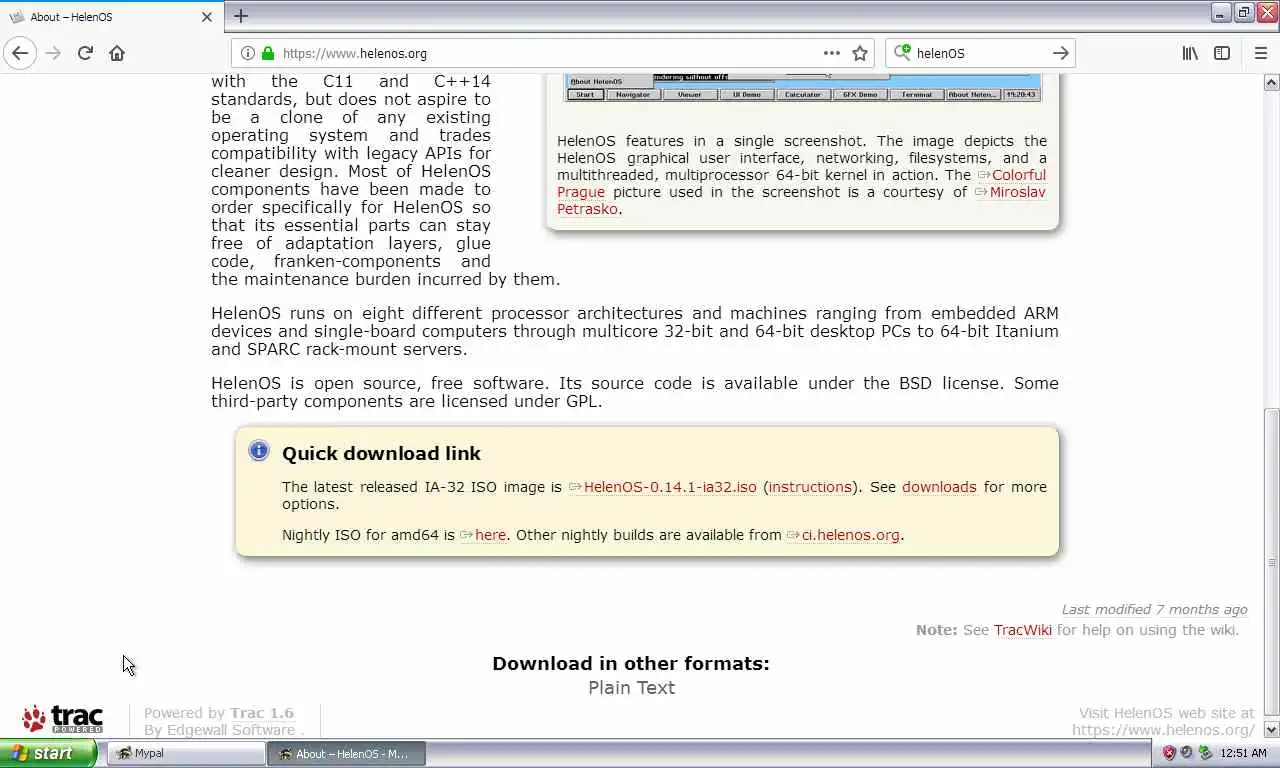The height and width of the screenshot is (768, 1280).
Task: Select About – HelenOS taskbar button
Action: click(x=346, y=753)
